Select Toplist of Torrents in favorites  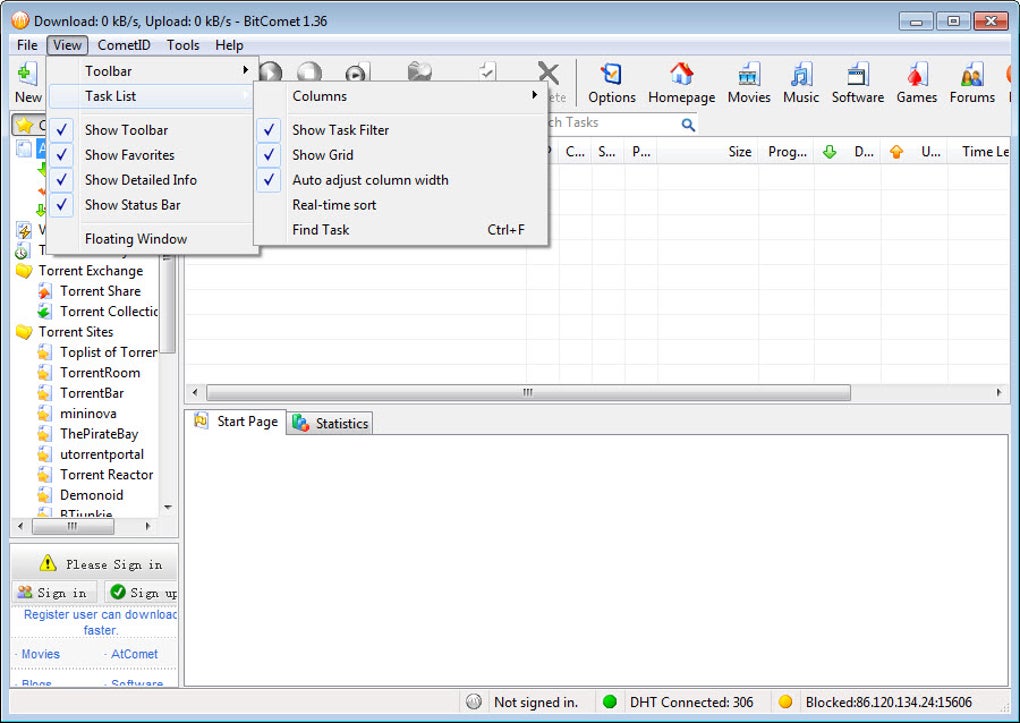pyautogui.click(x=108, y=352)
